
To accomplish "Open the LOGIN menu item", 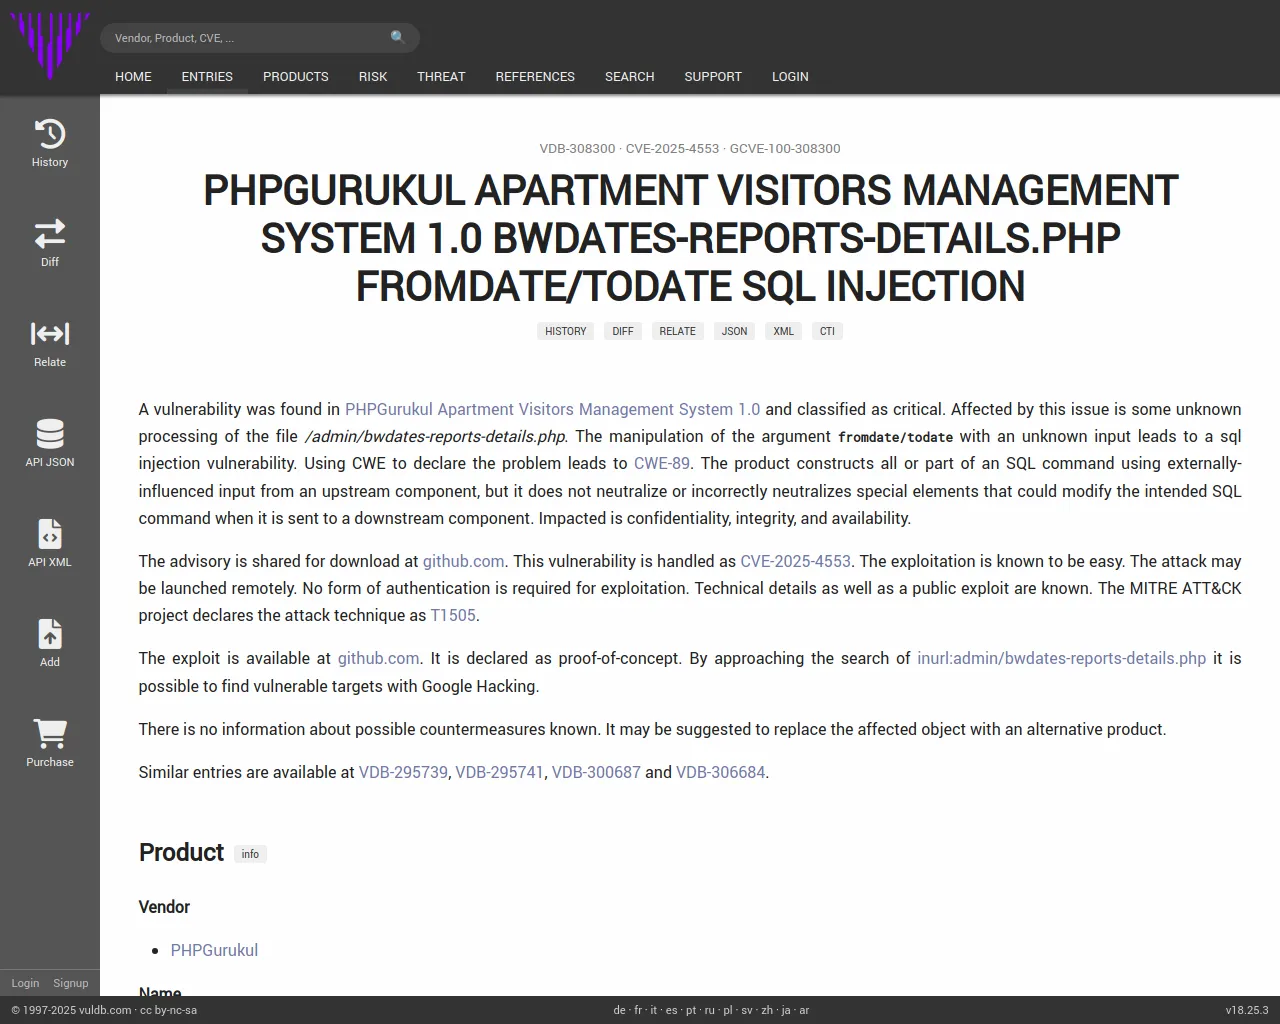I will point(790,76).
